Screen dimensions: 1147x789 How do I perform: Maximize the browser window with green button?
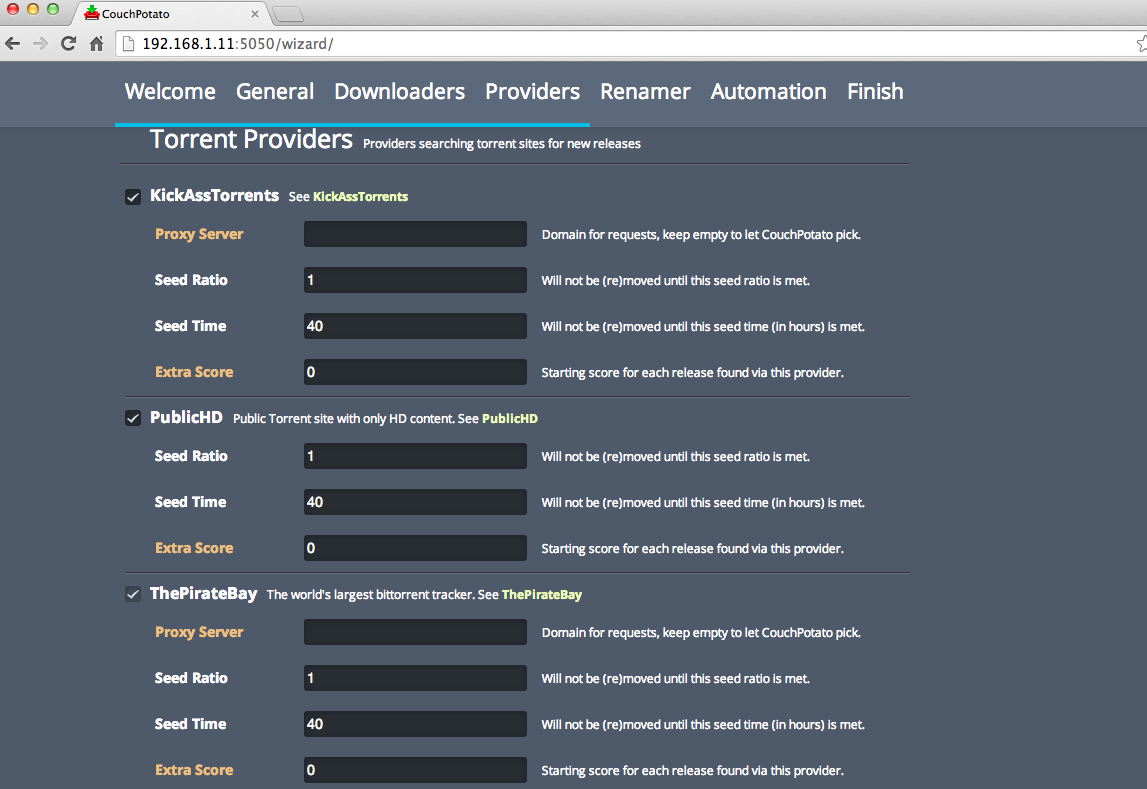click(53, 10)
